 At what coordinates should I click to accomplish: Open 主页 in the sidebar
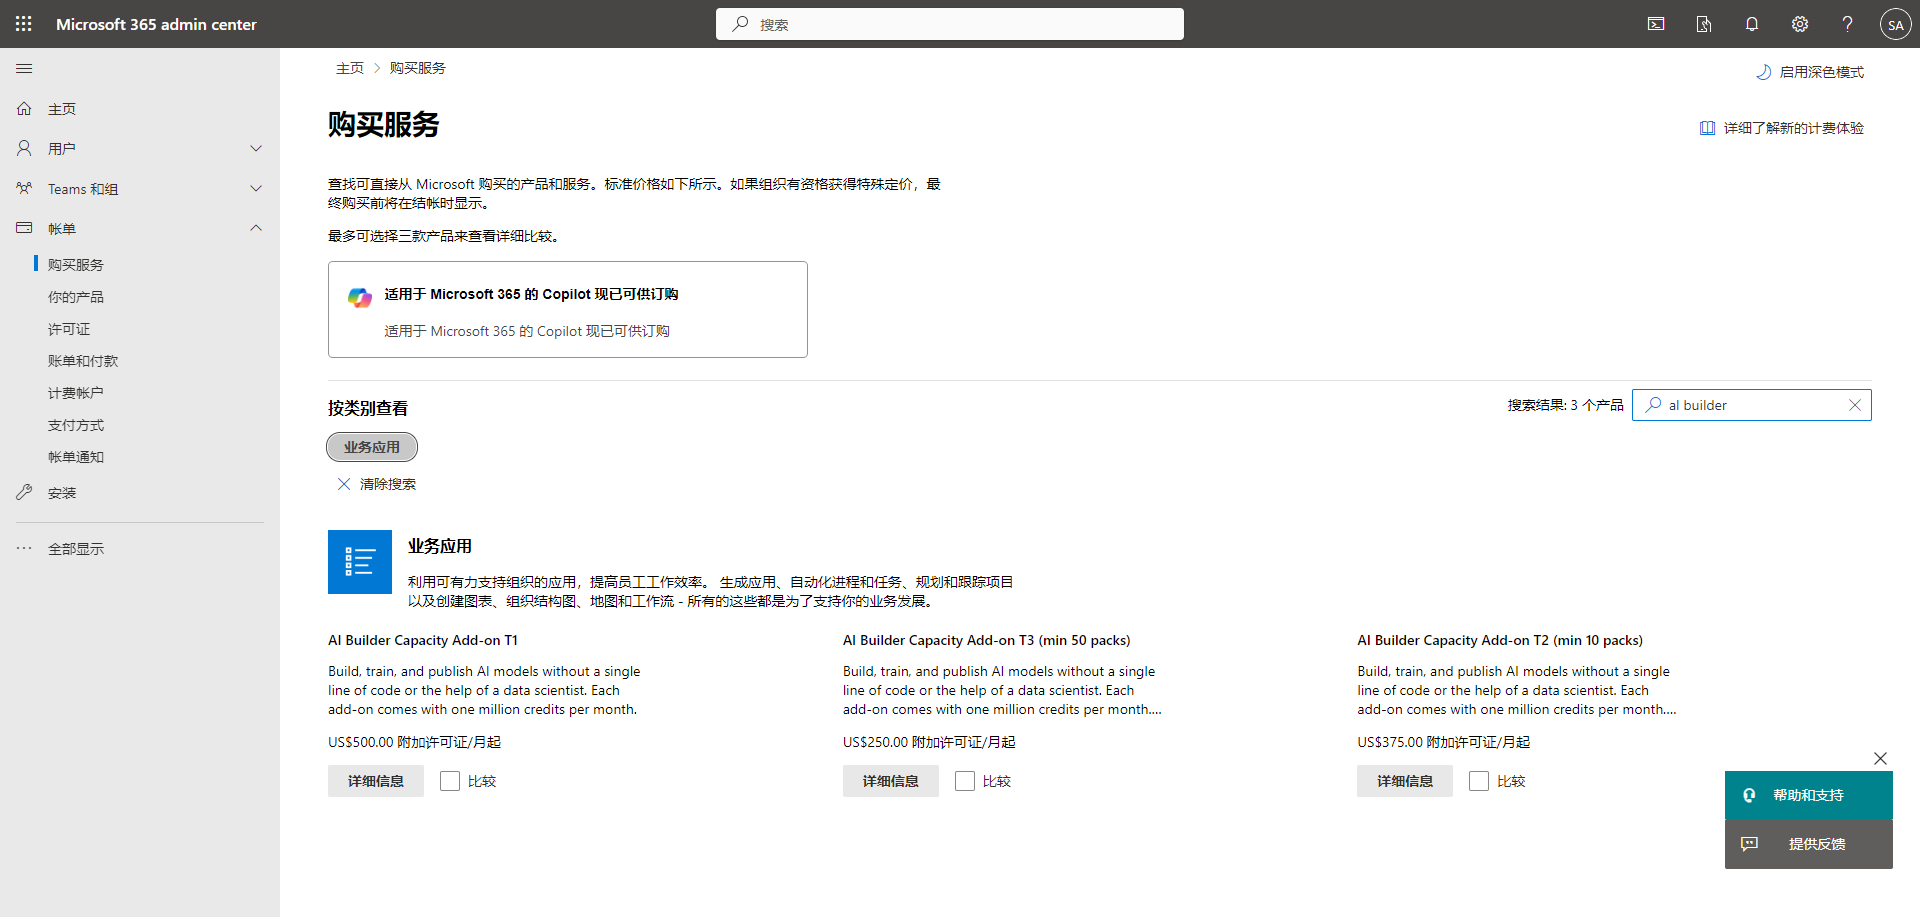(62, 109)
